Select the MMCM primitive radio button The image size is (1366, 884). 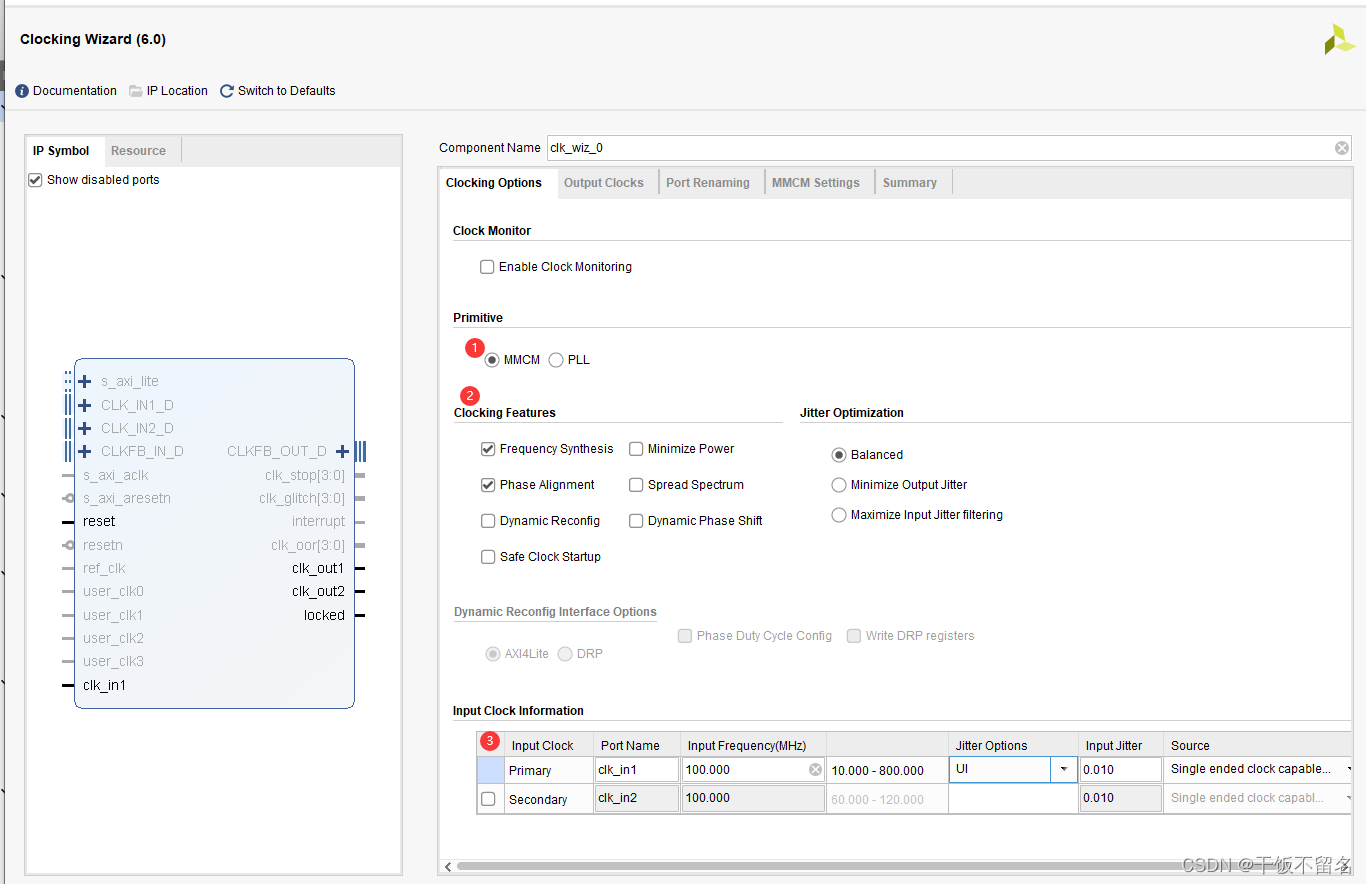coord(492,360)
